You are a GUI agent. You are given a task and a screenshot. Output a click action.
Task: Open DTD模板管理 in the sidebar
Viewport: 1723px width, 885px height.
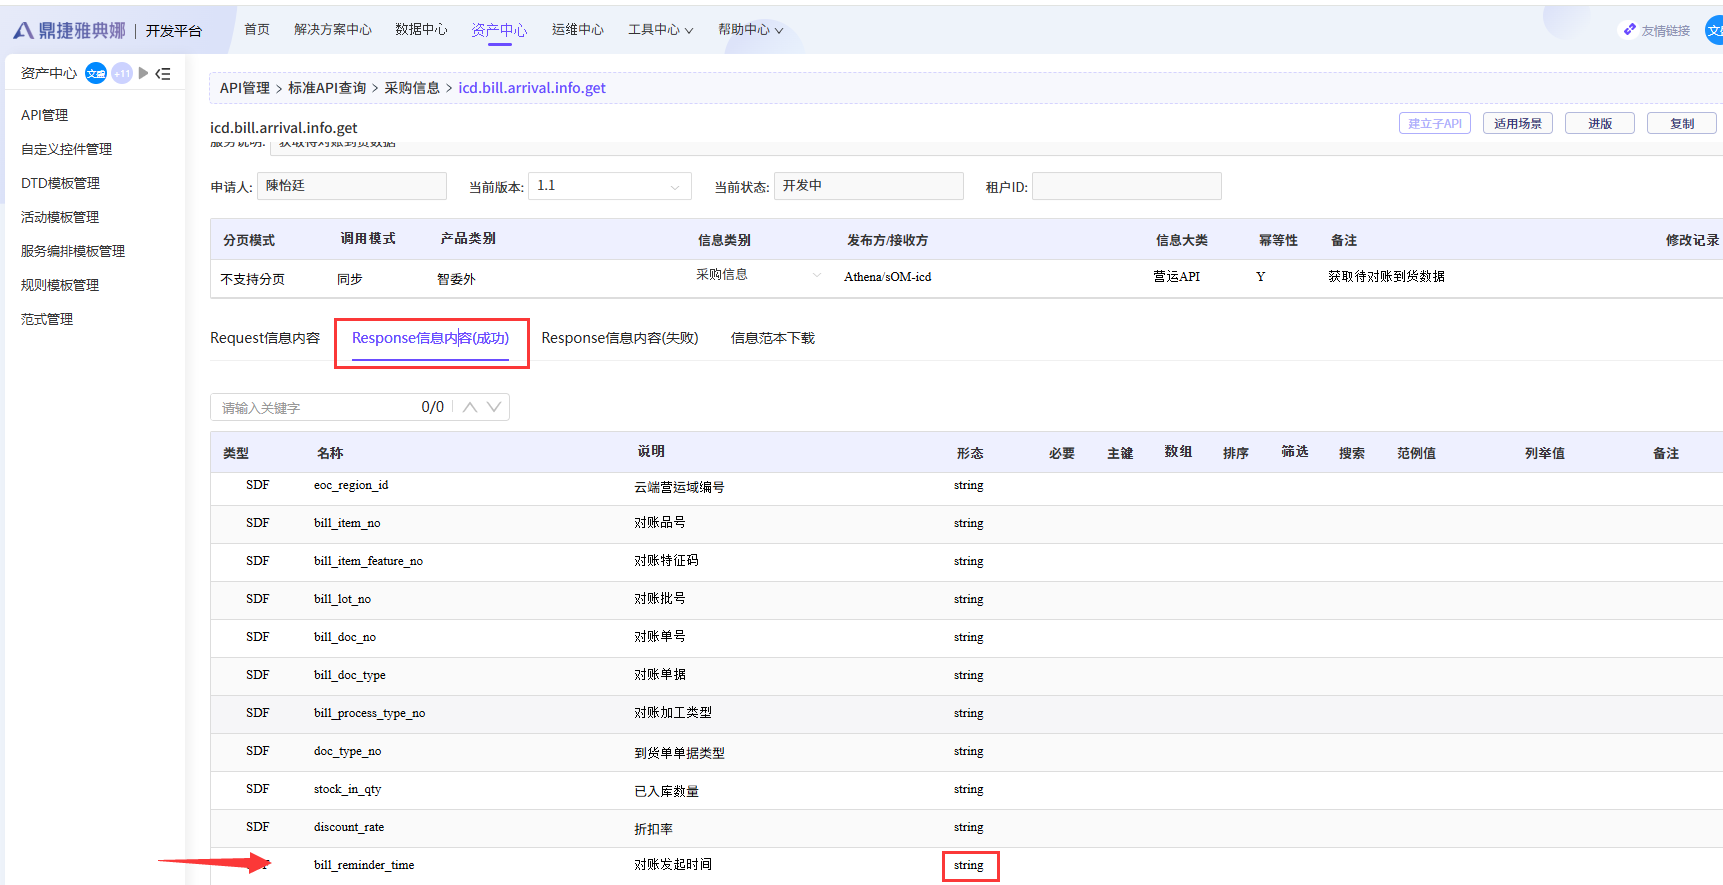pos(61,183)
